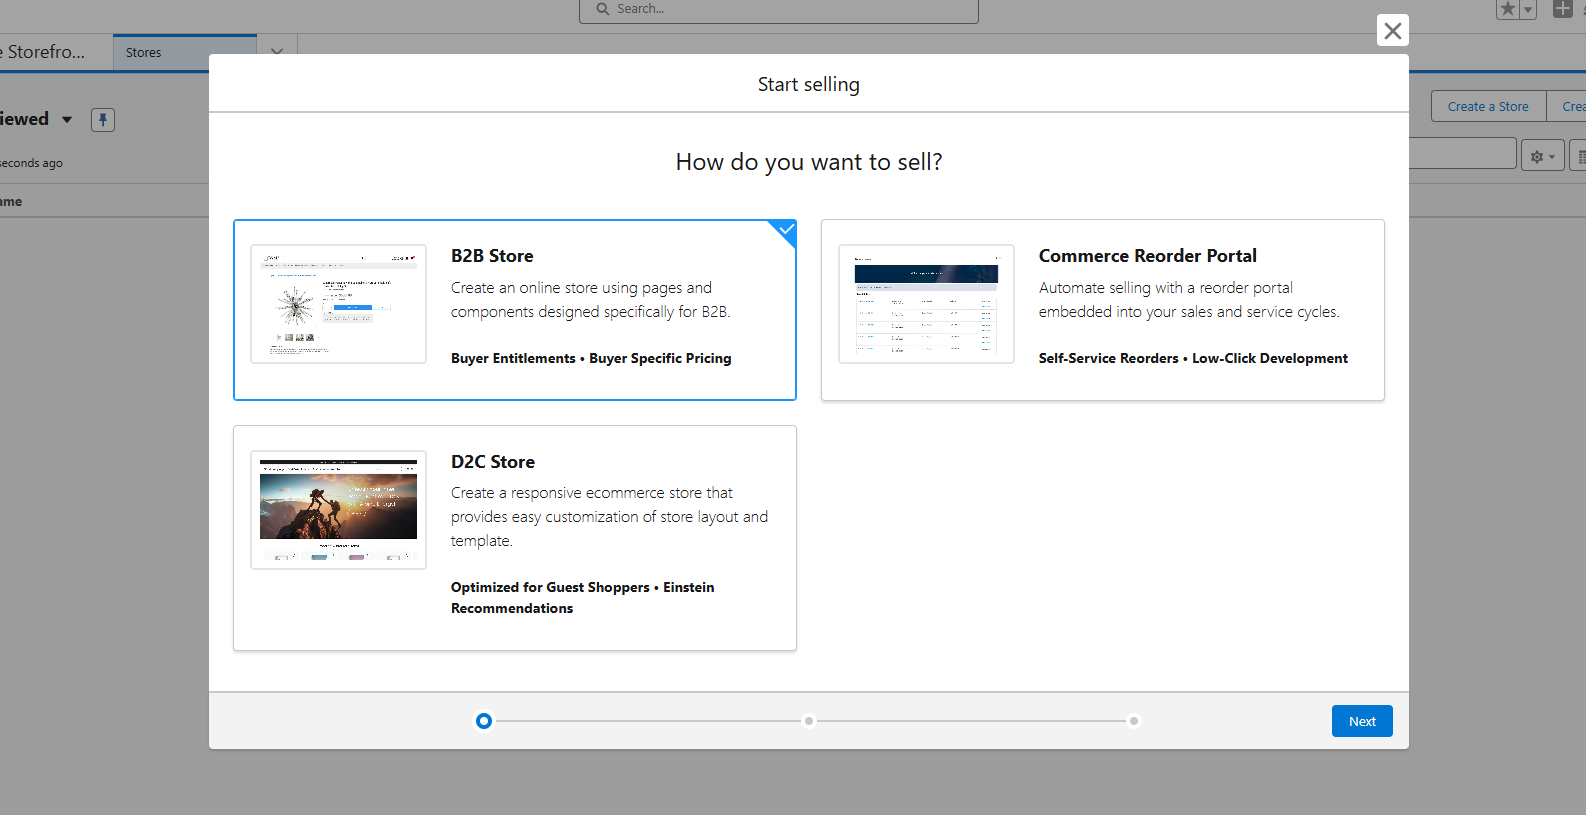Open the list view gear controls

[1542, 157]
